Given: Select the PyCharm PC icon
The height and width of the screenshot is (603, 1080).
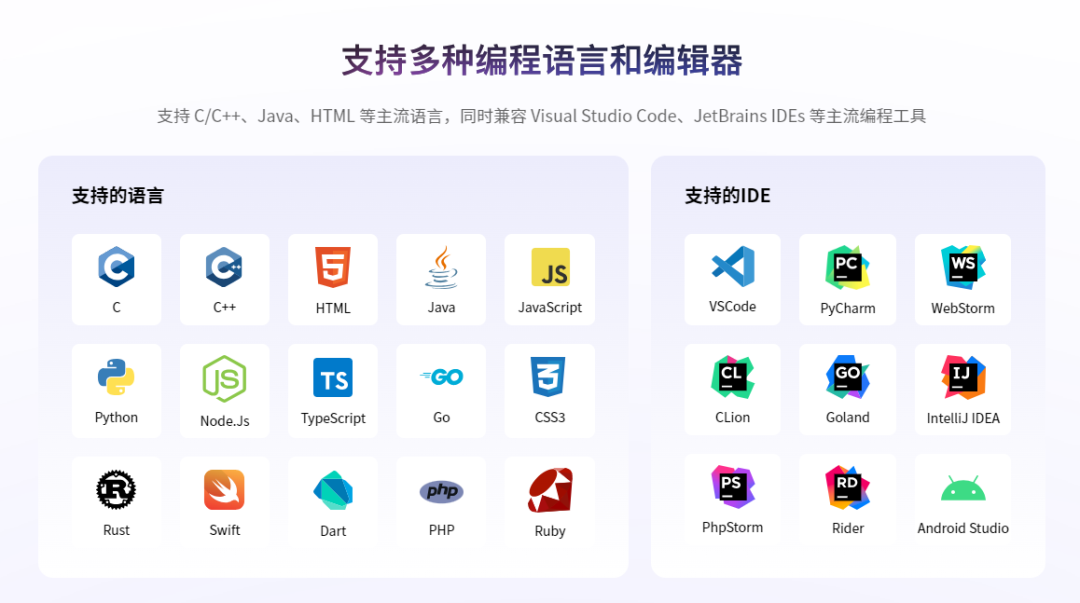Looking at the screenshot, I should point(847,267).
